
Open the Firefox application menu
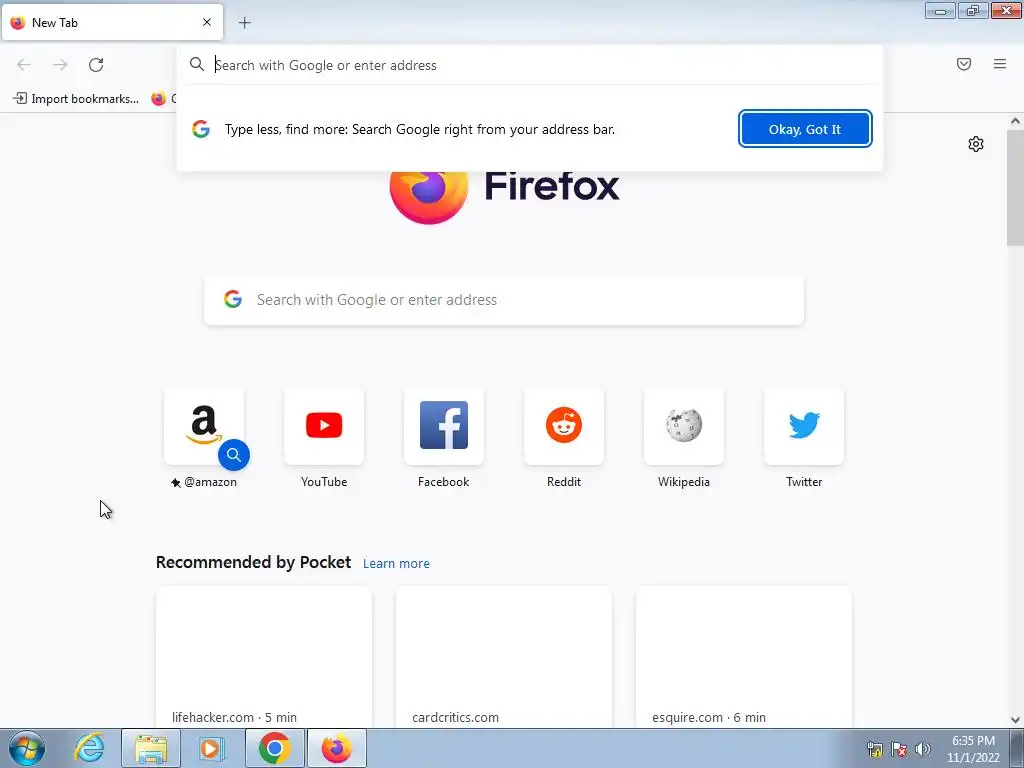[x=1000, y=64]
